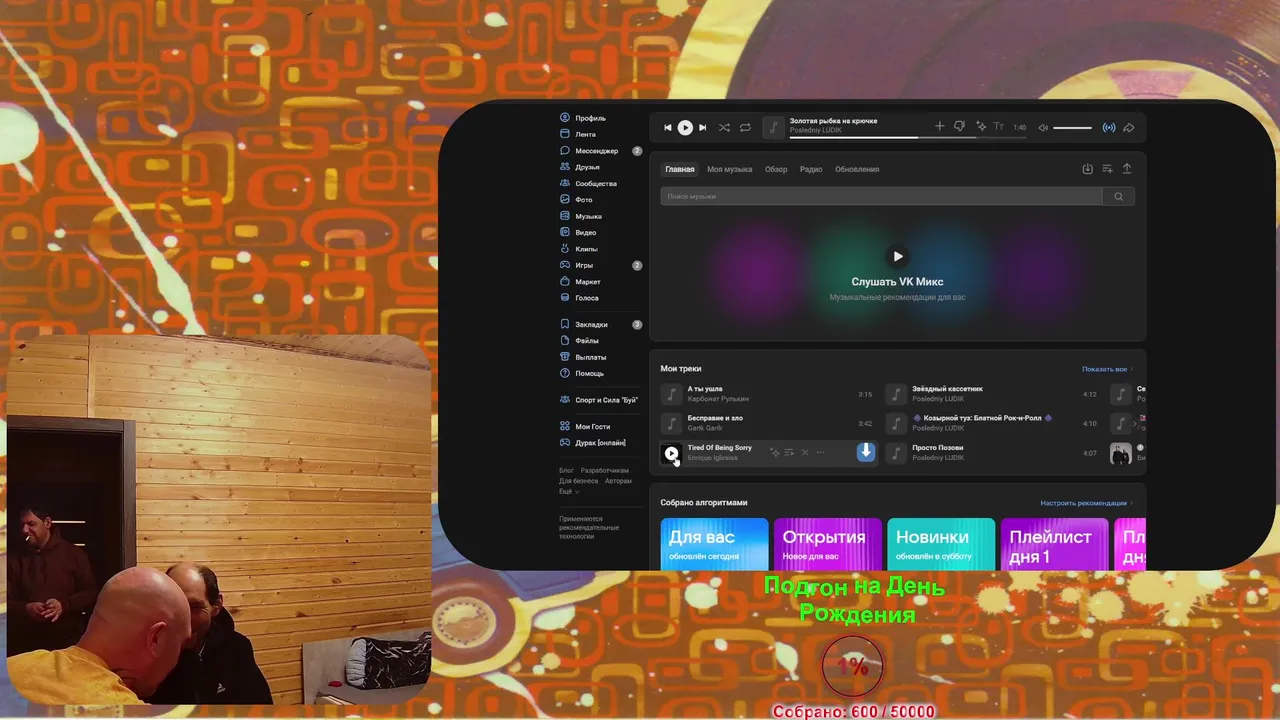Expand the Ещё footer dropdown
The width and height of the screenshot is (1280, 720).
click(x=568, y=491)
